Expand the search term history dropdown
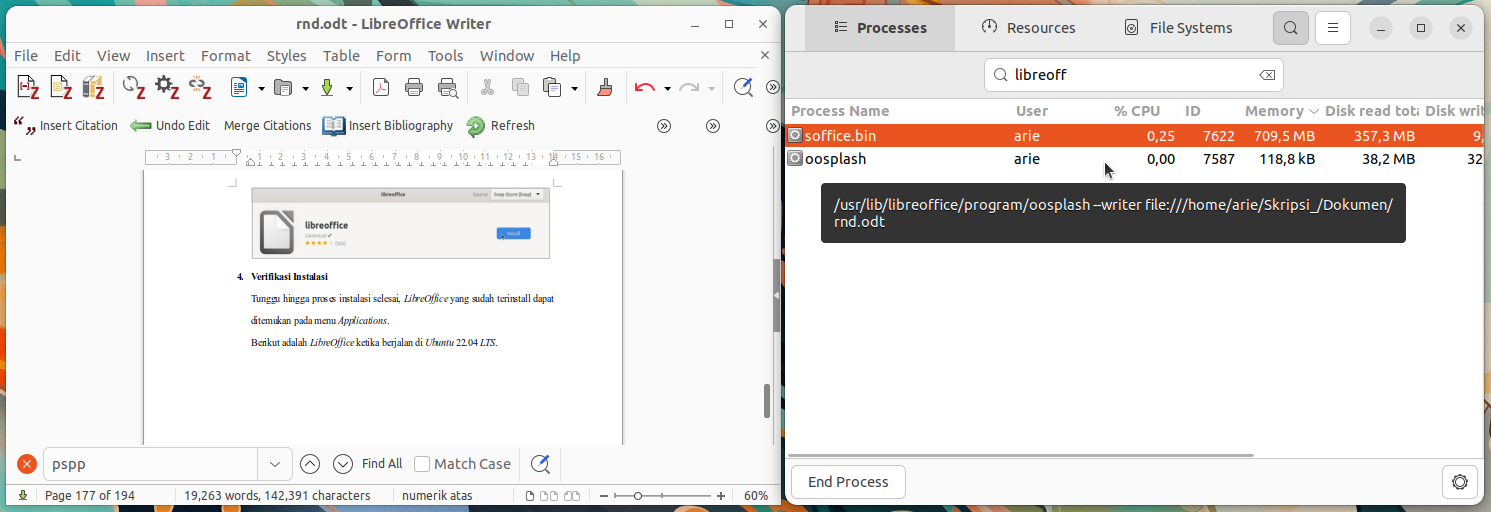 tap(275, 464)
